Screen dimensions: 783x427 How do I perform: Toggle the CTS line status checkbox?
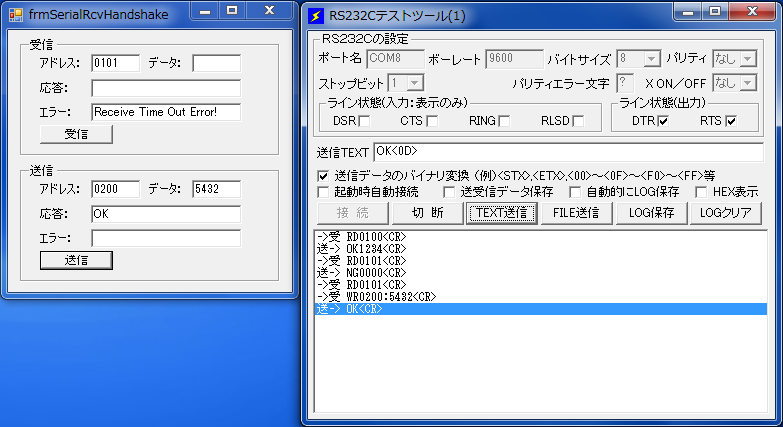click(432, 121)
